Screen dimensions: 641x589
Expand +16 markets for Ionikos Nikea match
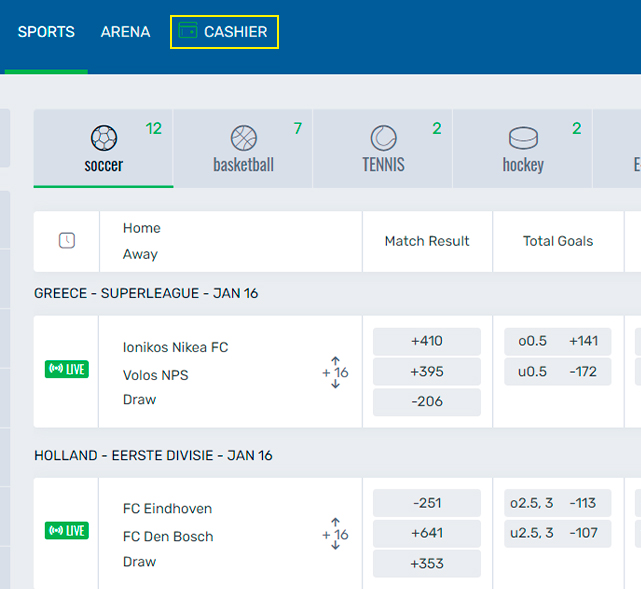(x=335, y=372)
